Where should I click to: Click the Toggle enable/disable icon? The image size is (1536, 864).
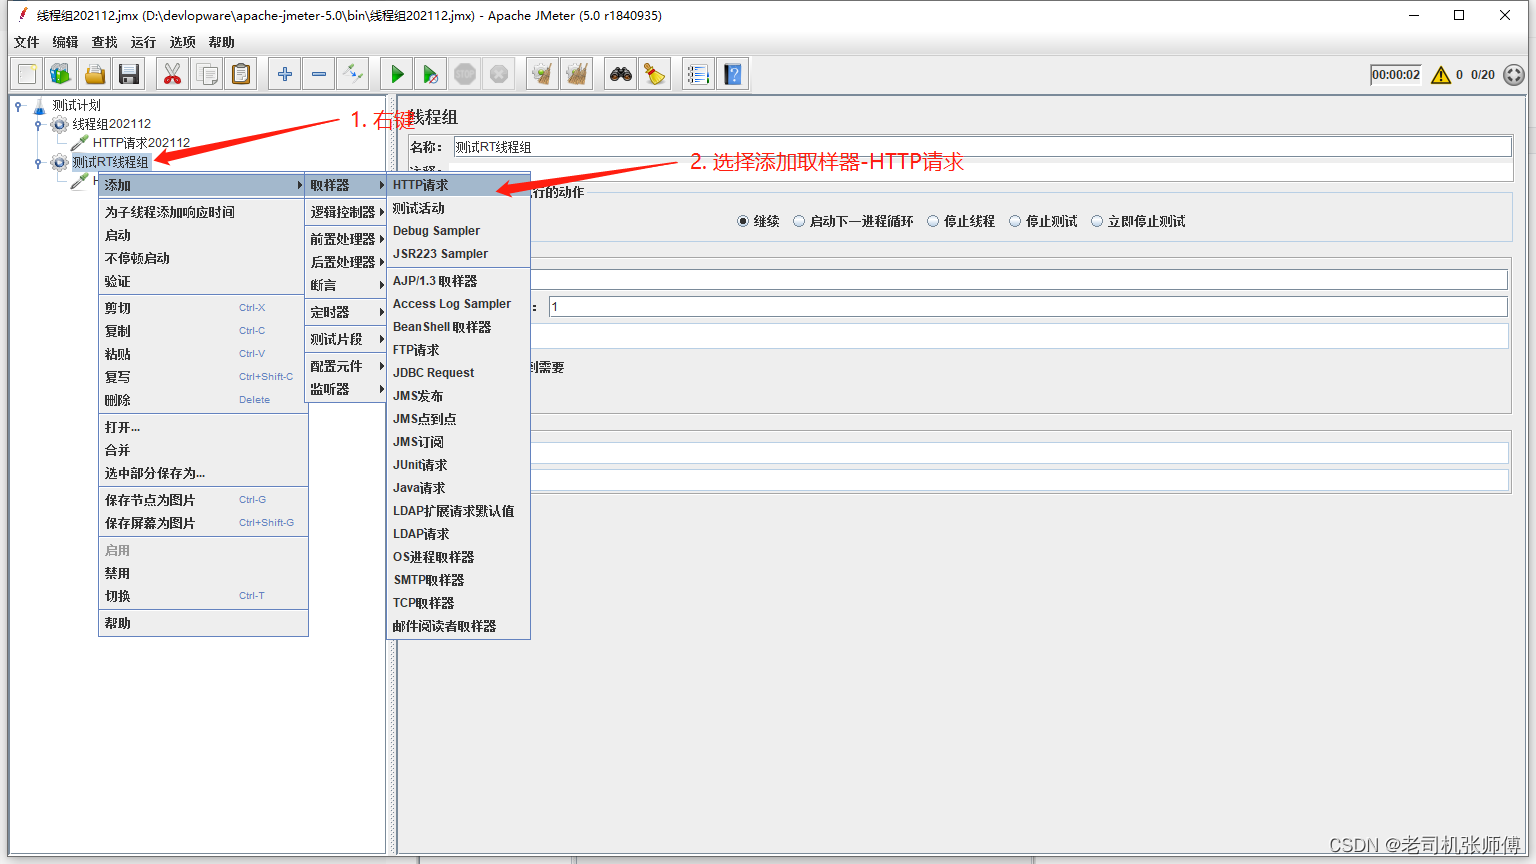tap(353, 74)
